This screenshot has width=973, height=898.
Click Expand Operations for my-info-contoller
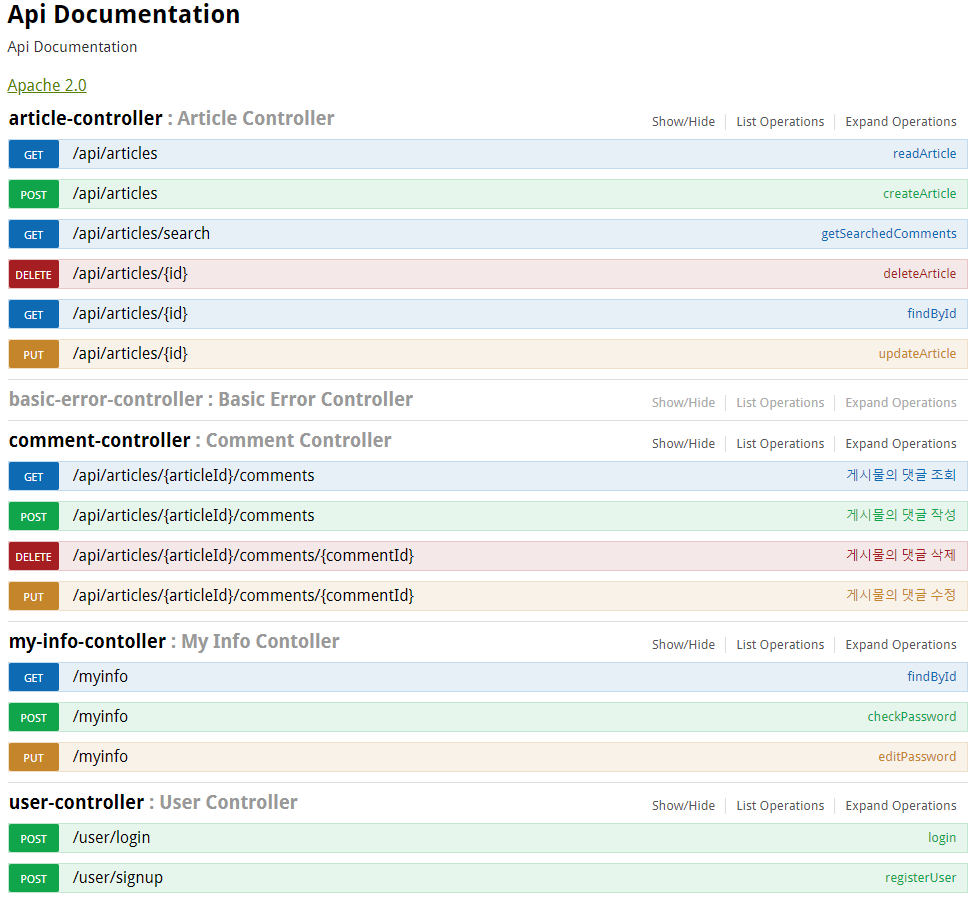click(900, 644)
